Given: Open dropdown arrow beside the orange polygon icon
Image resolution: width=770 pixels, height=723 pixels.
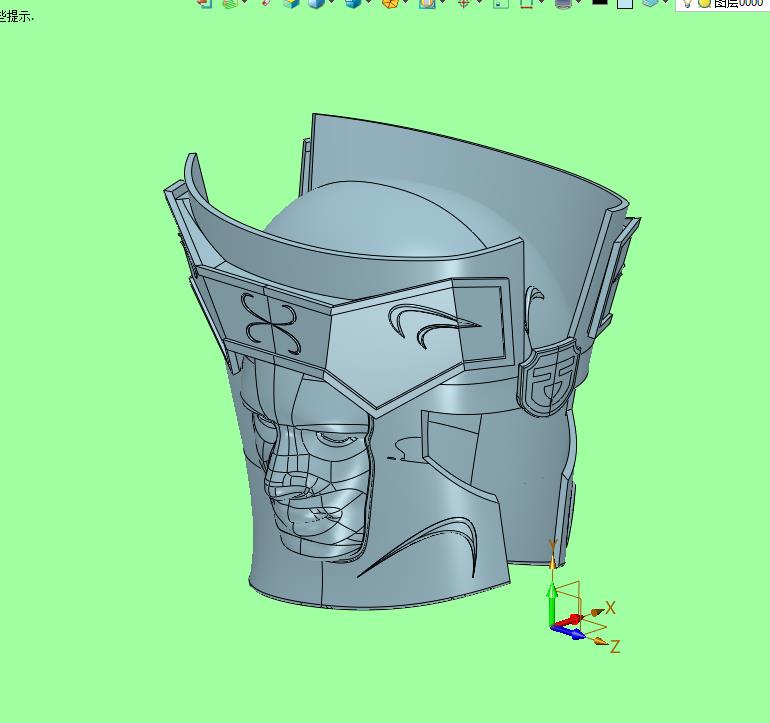Looking at the screenshot, I should coord(406,2).
